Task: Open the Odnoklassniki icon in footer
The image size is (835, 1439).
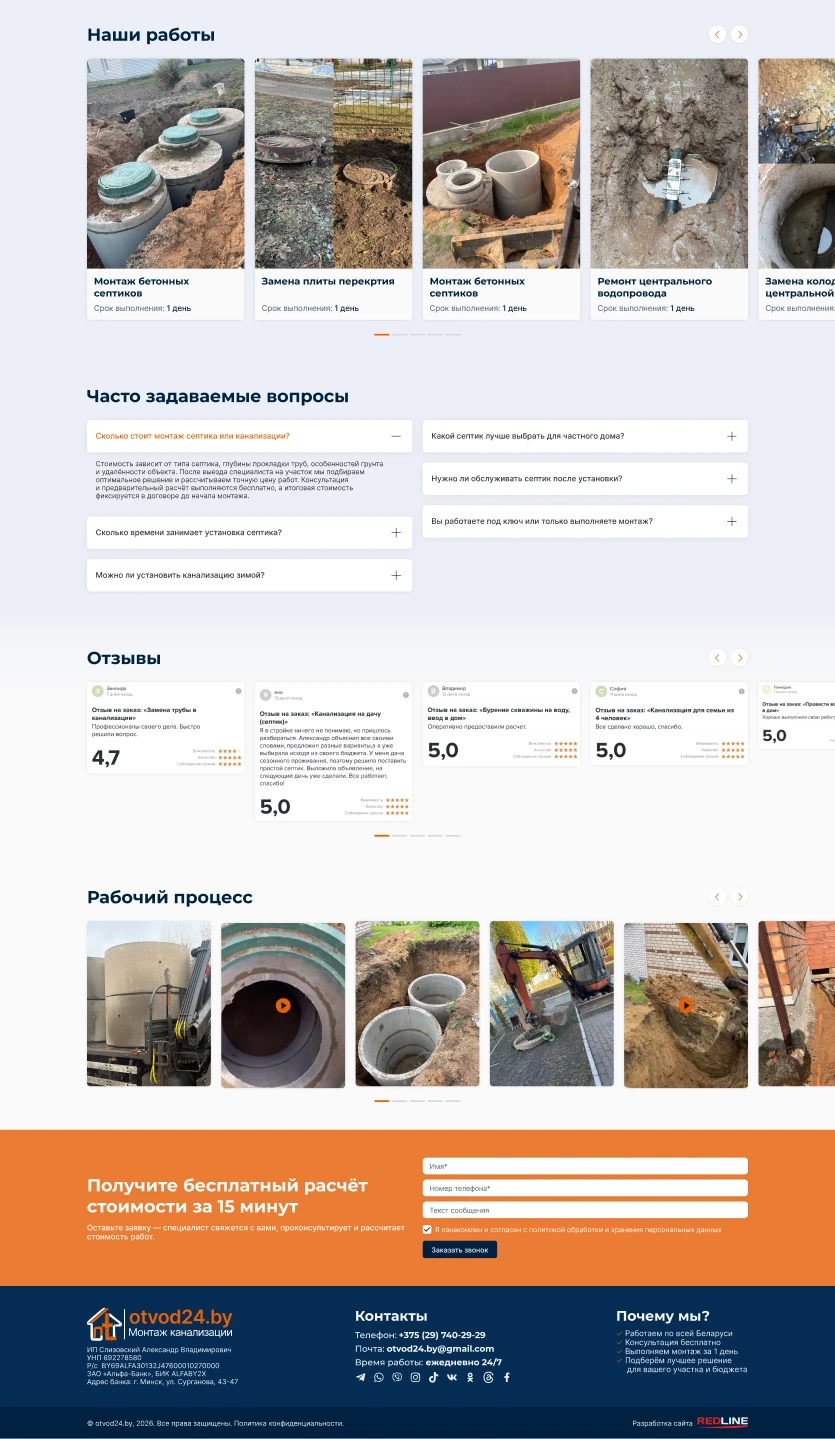Action: click(x=470, y=1377)
